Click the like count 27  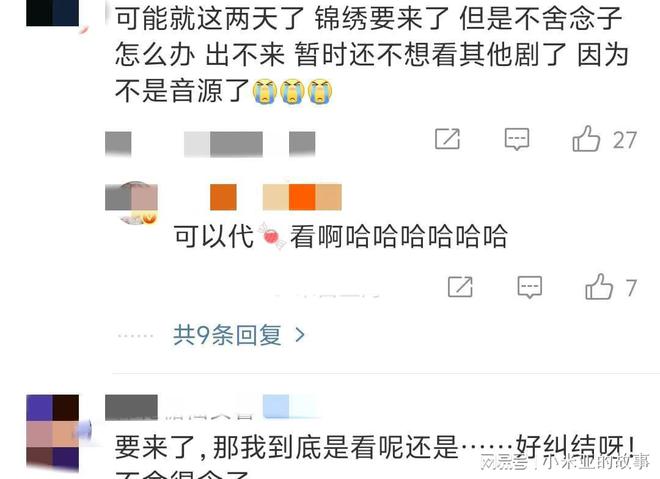(625, 140)
